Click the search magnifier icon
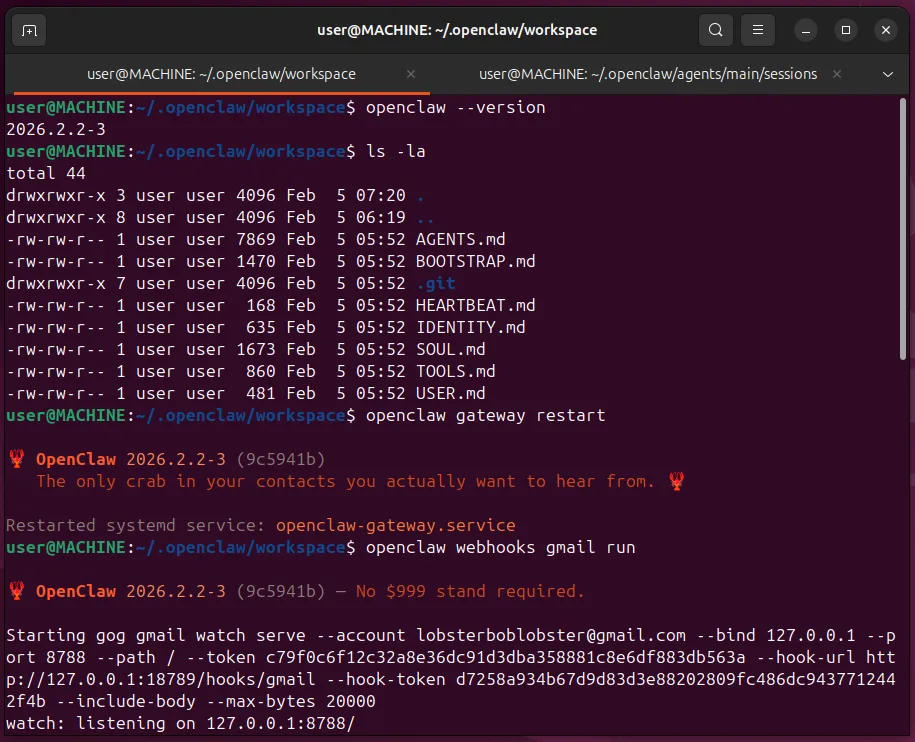915x742 pixels. (x=715, y=30)
